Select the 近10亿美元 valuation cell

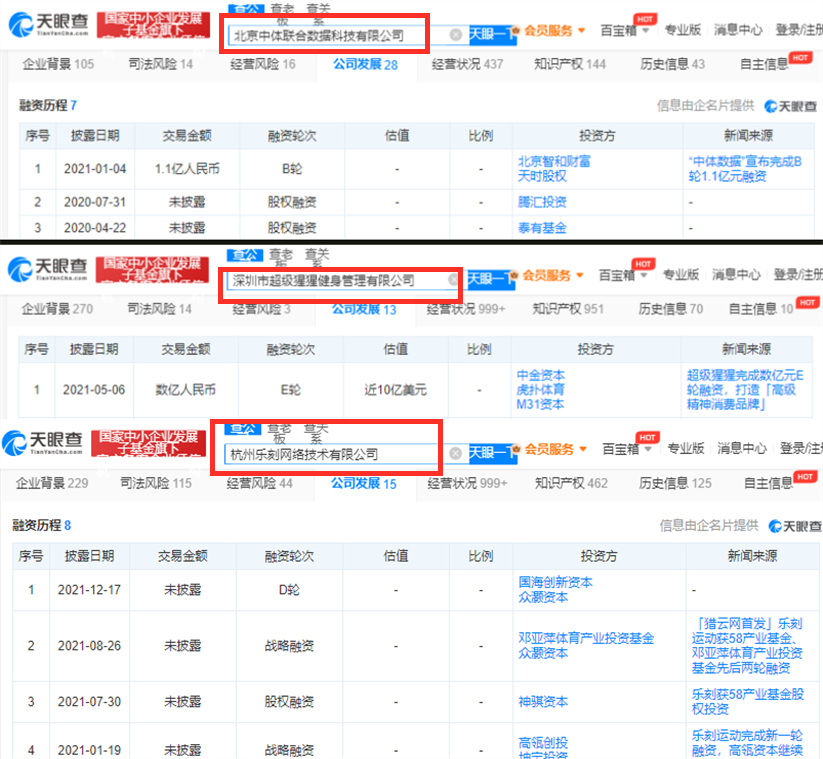[396, 390]
